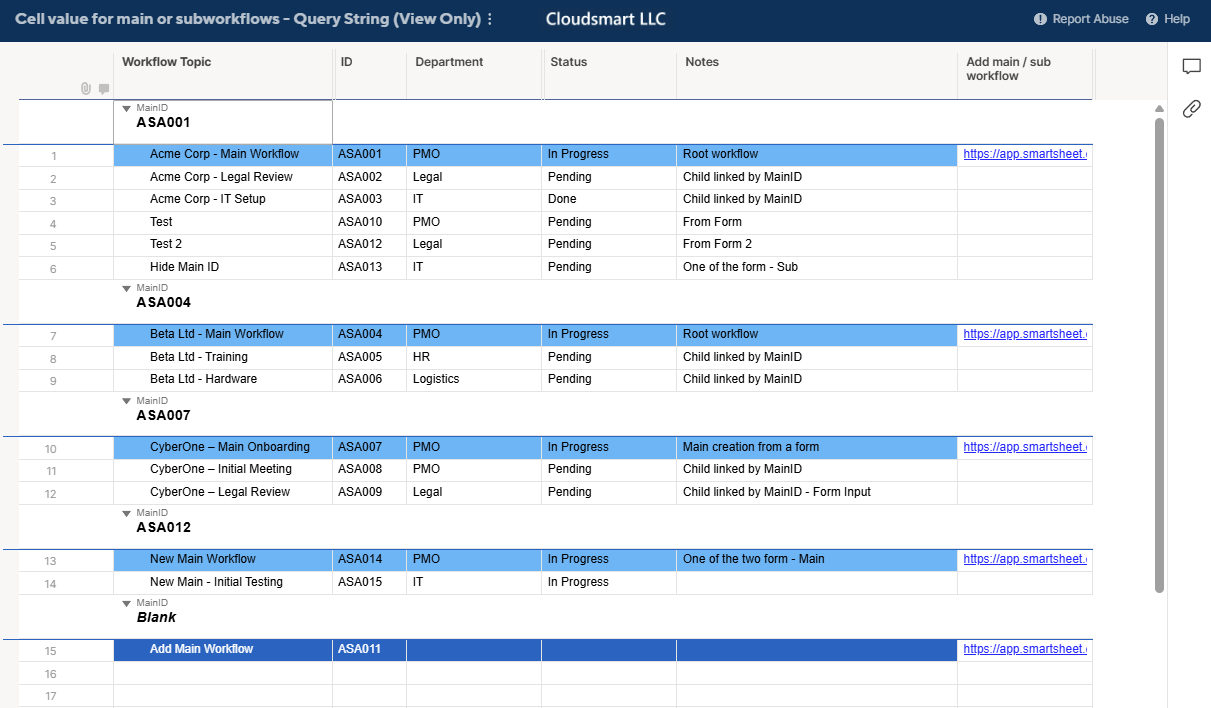The height and width of the screenshot is (708, 1211).
Task: Click the ASA001 group heading
Action: pos(163,123)
